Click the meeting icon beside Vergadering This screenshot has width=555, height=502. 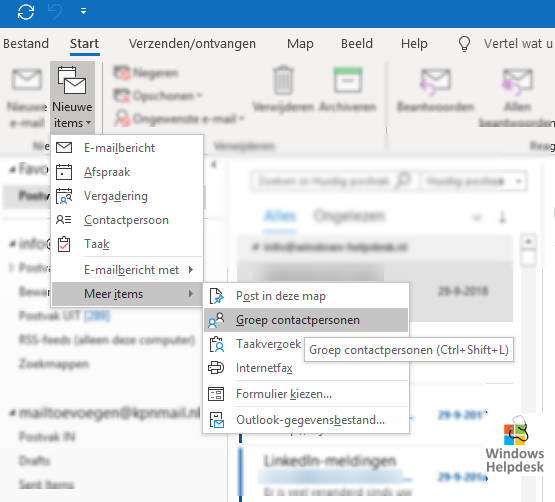point(64,196)
